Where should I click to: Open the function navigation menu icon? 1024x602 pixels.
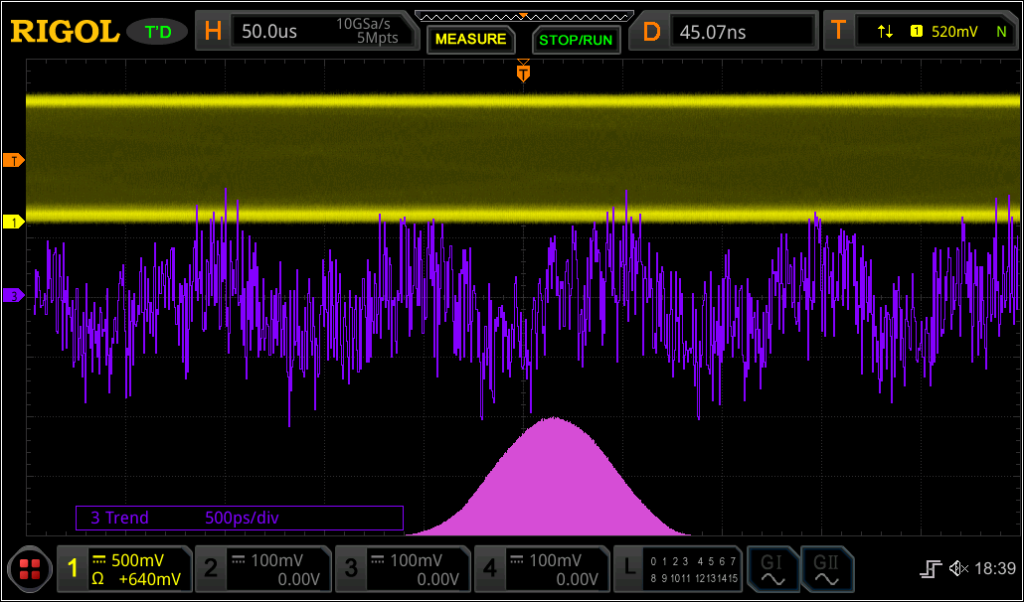coord(28,569)
